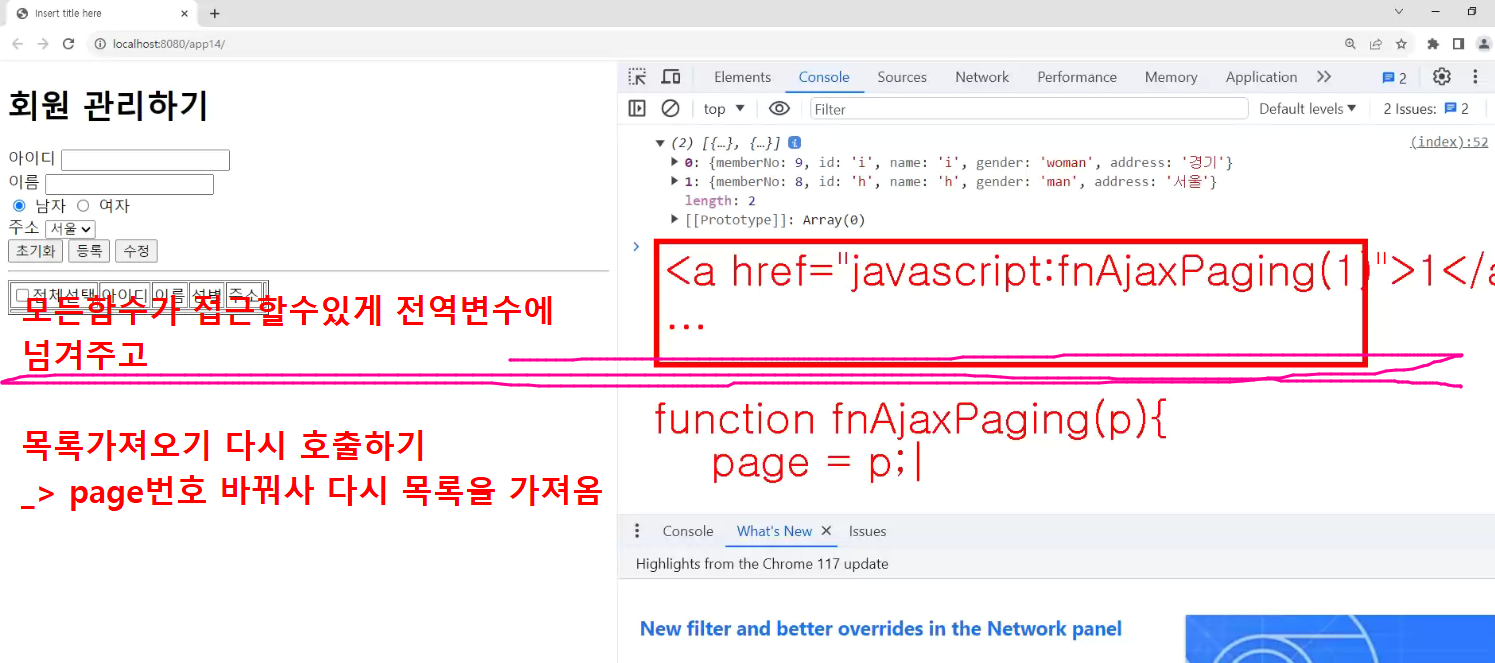This screenshot has width=1495, height=663.
Task: Open the 주소 dropdown showing 서울
Action: point(70,229)
